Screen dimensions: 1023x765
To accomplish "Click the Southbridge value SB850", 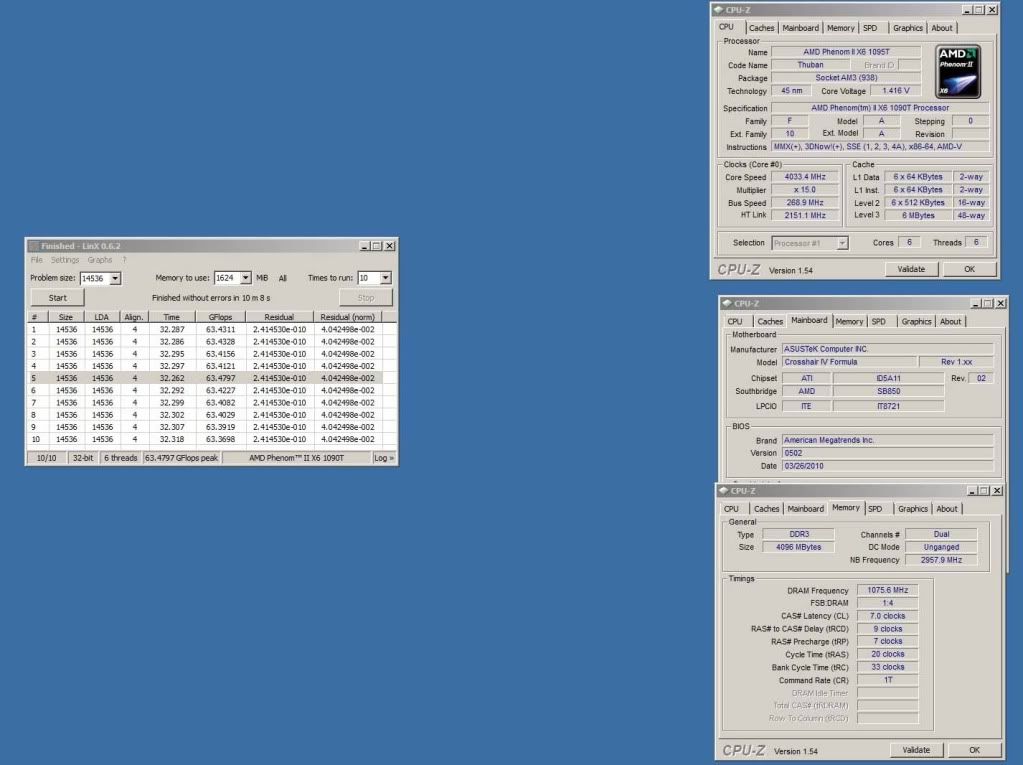I will coord(888,391).
